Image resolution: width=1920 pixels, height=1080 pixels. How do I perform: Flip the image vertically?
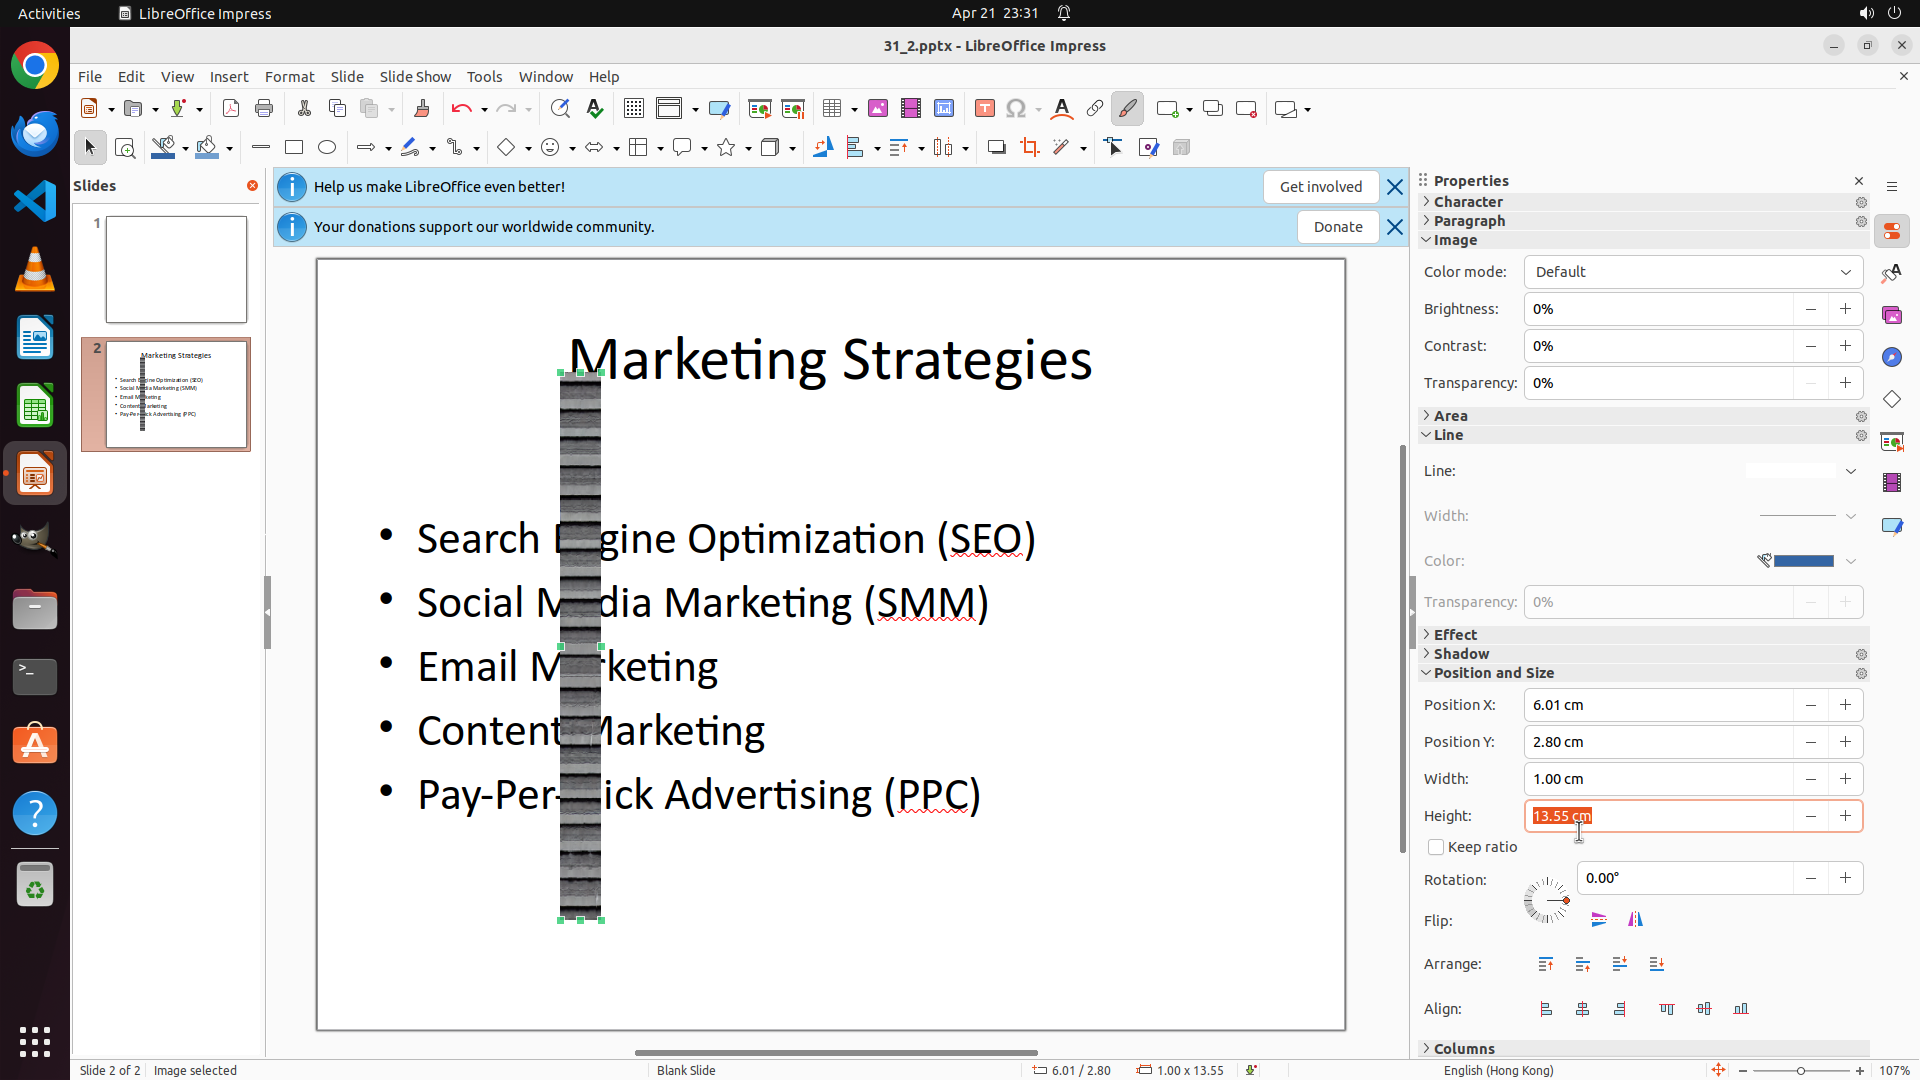point(1599,920)
